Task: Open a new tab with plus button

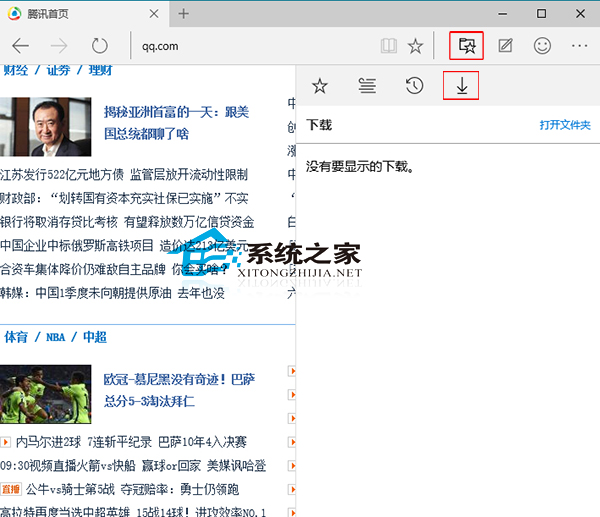Action: click(183, 14)
